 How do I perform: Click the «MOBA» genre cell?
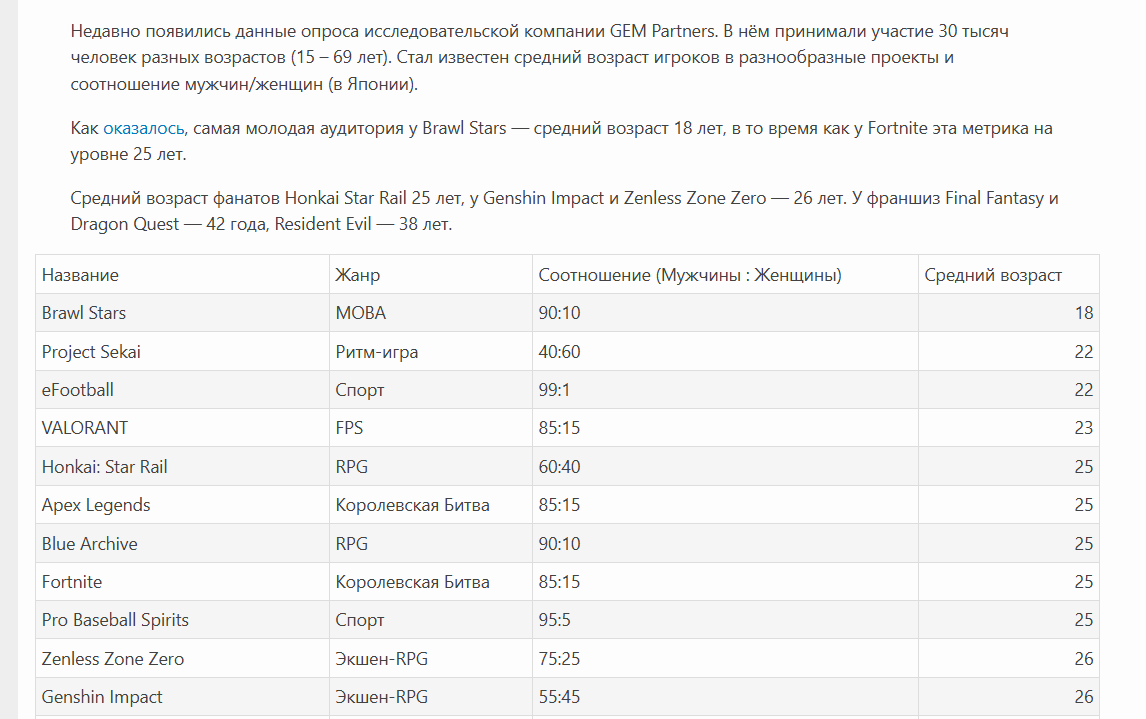[360, 313]
